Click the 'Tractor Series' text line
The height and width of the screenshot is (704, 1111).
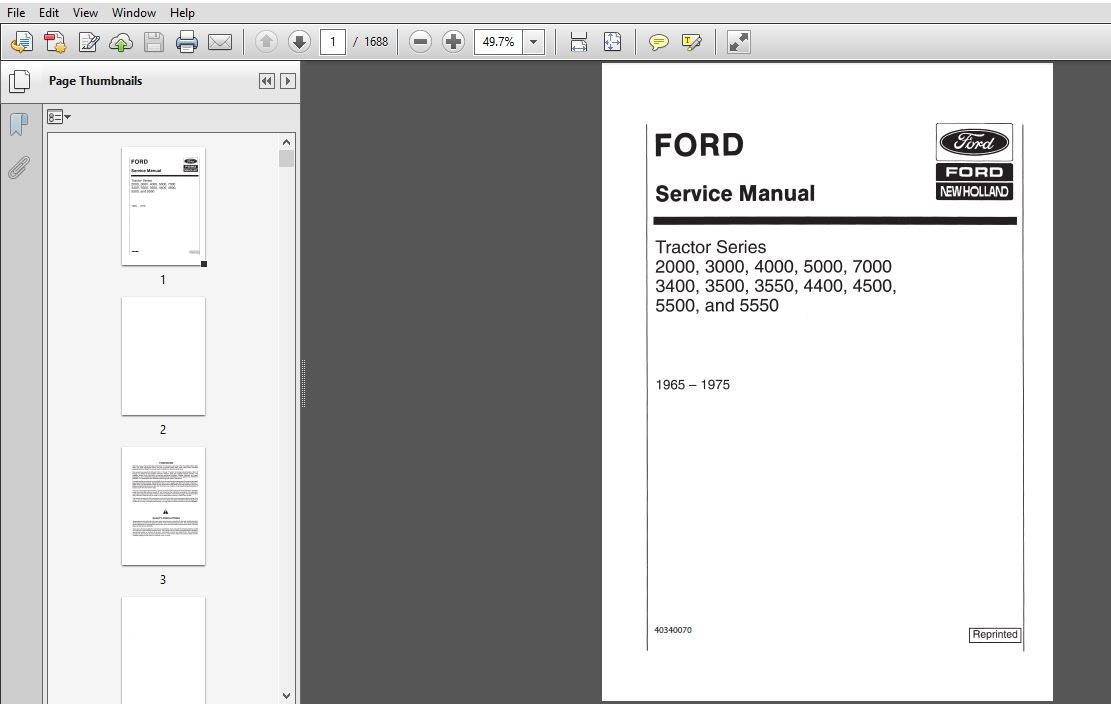(x=711, y=247)
